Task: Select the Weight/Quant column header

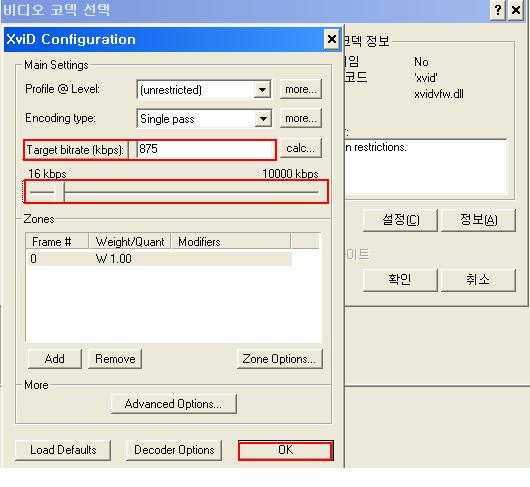Action: click(130, 242)
